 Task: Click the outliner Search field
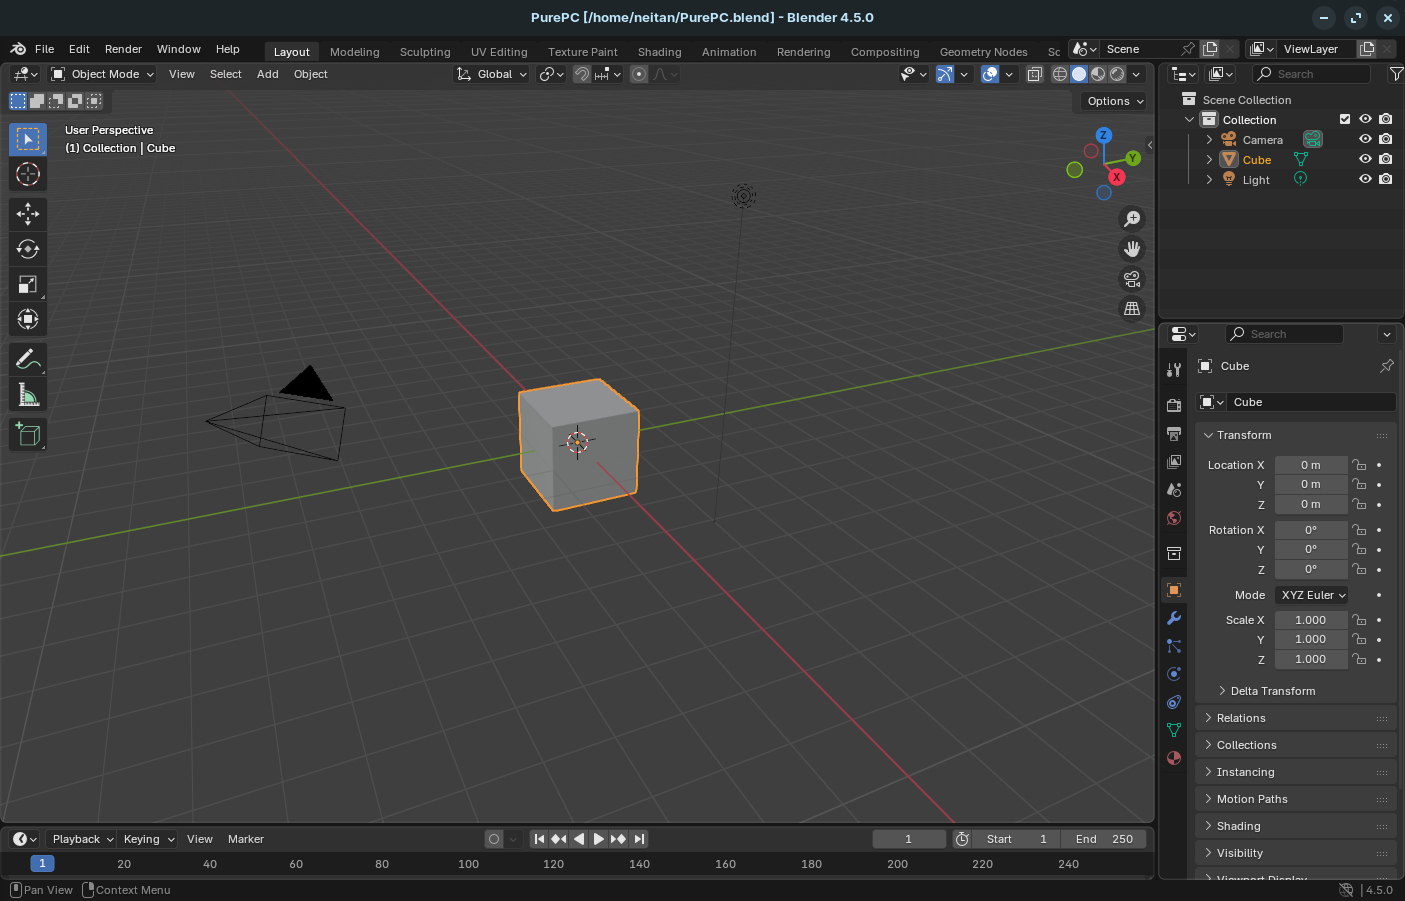point(1311,73)
